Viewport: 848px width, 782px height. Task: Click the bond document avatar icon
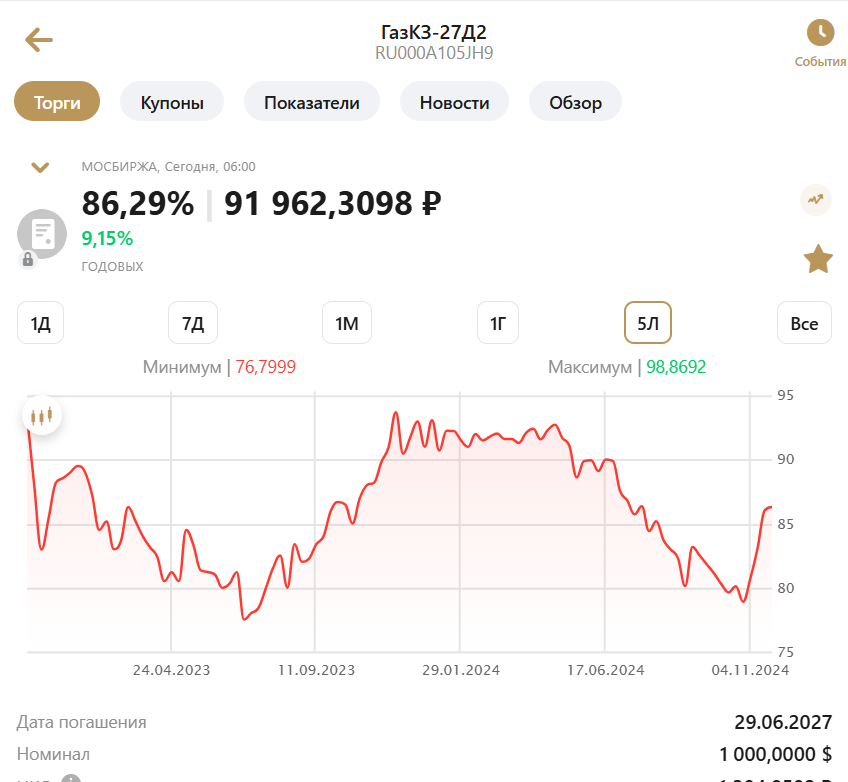(x=42, y=234)
